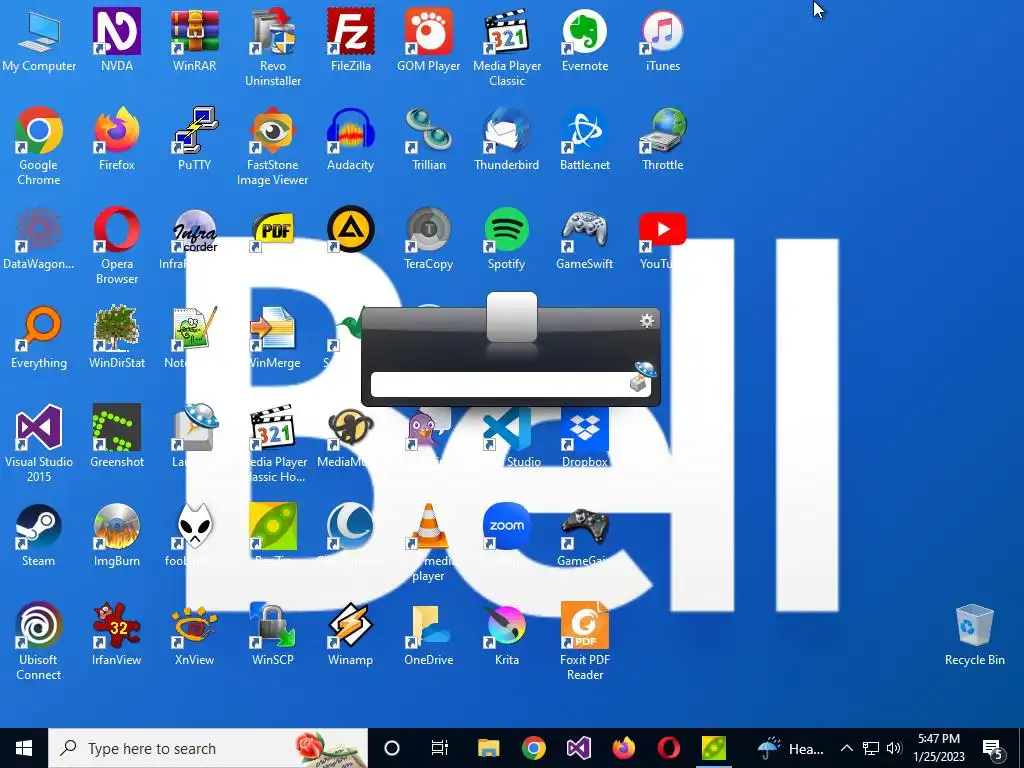The width and height of the screenshot is (1024, 768).
Task: Select the GameSwift desktop shortcut
Action: pos(584,238)
